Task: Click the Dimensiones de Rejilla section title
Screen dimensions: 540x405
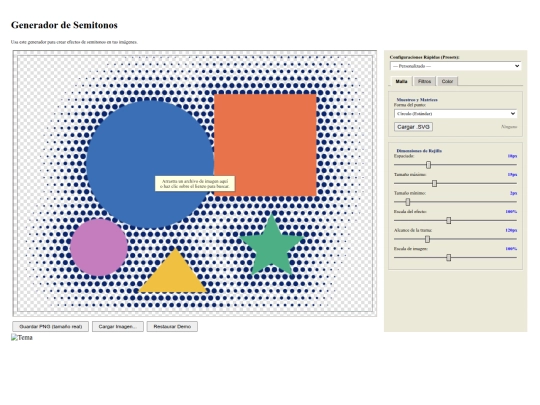Action: 419,151
